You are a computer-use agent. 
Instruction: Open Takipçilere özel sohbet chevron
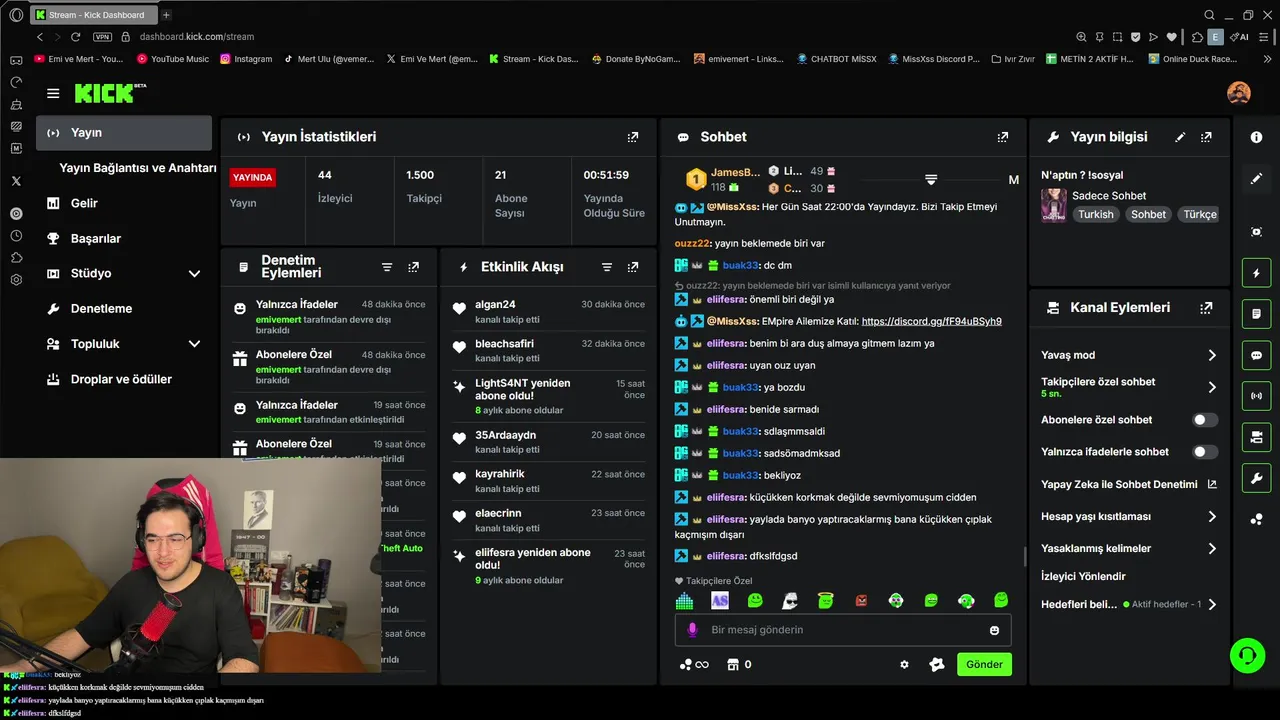pyautogui.click(x=1212, y=387)
